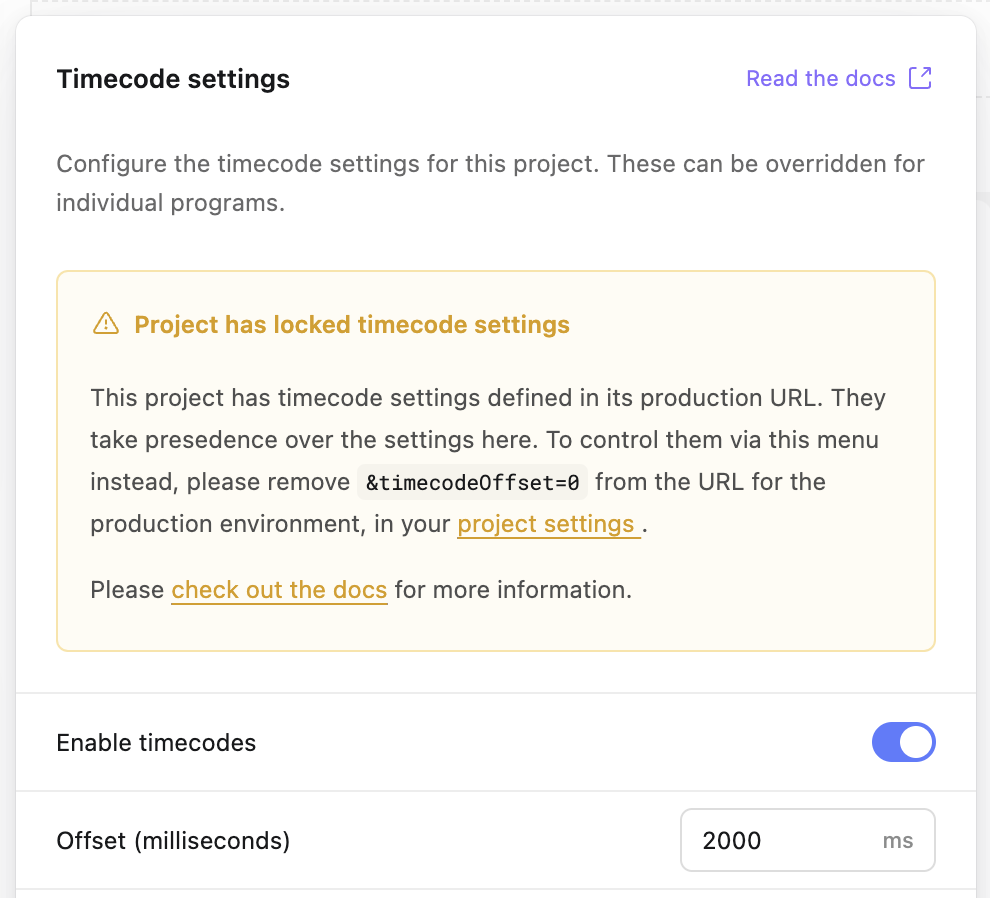Viewport: 990px width, 898px height.
Task: Open the external link icon beside Read the docs
Action: 920,78
